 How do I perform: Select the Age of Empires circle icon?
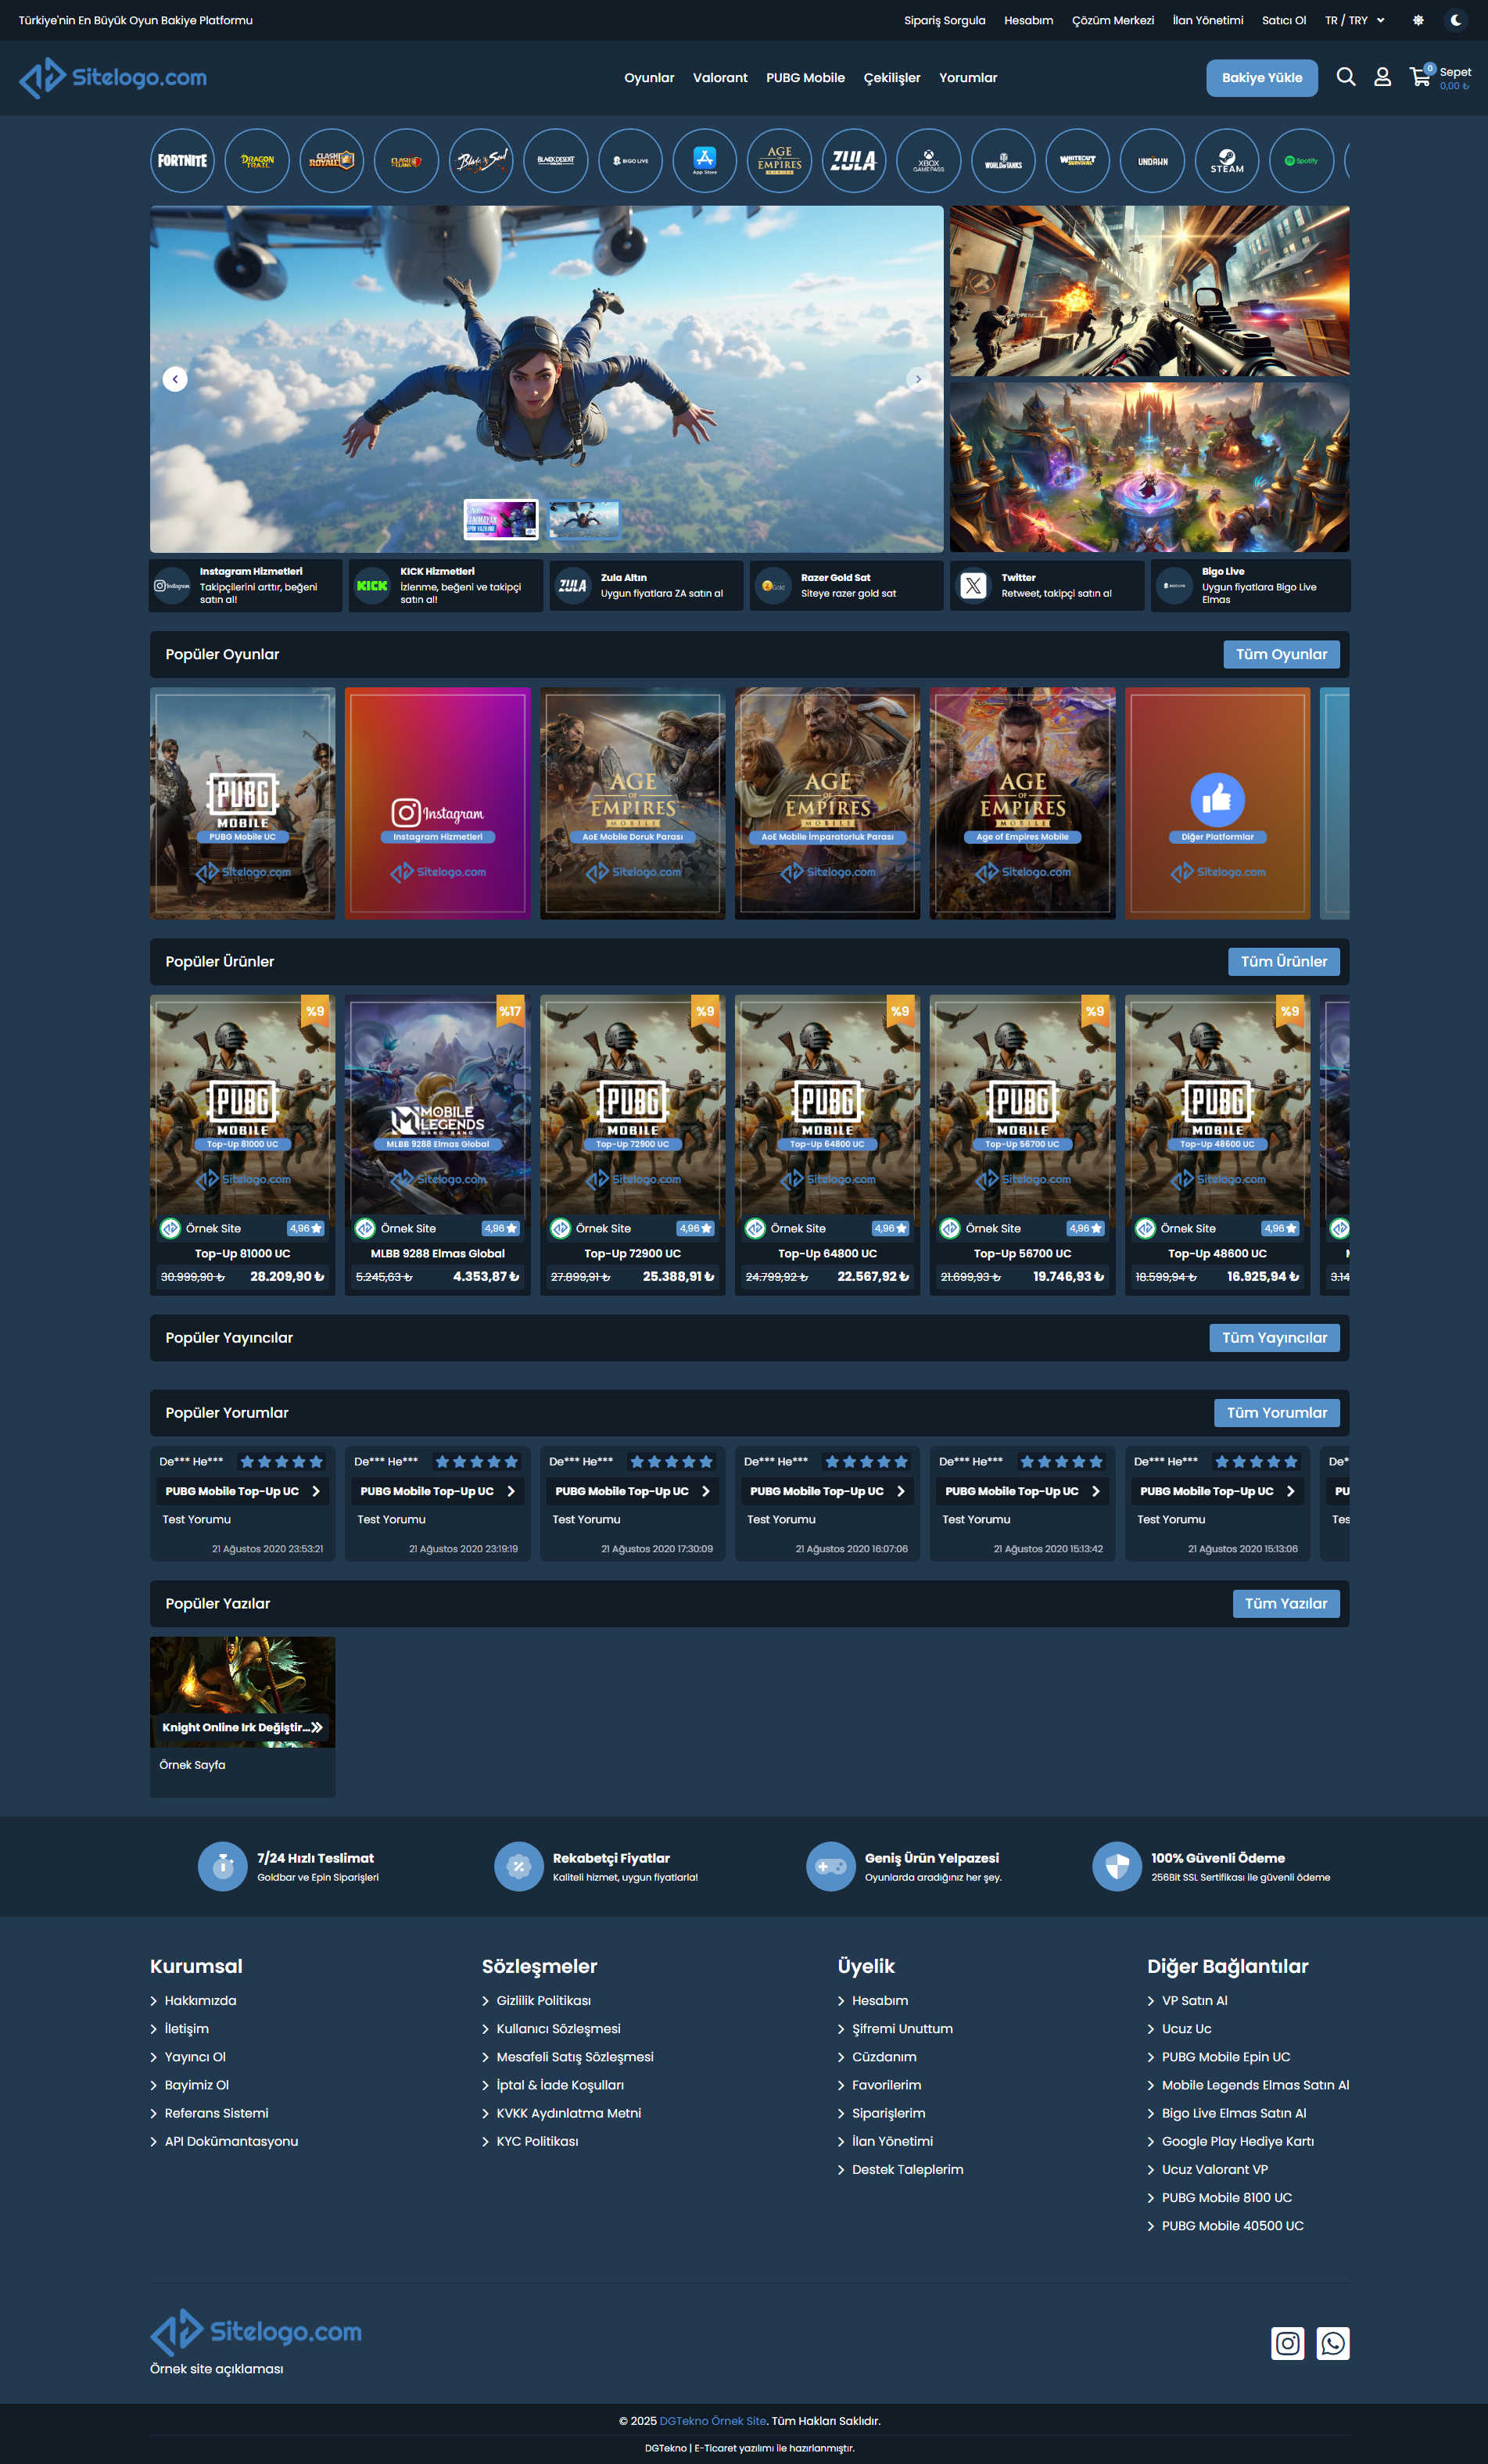[779, 160]
